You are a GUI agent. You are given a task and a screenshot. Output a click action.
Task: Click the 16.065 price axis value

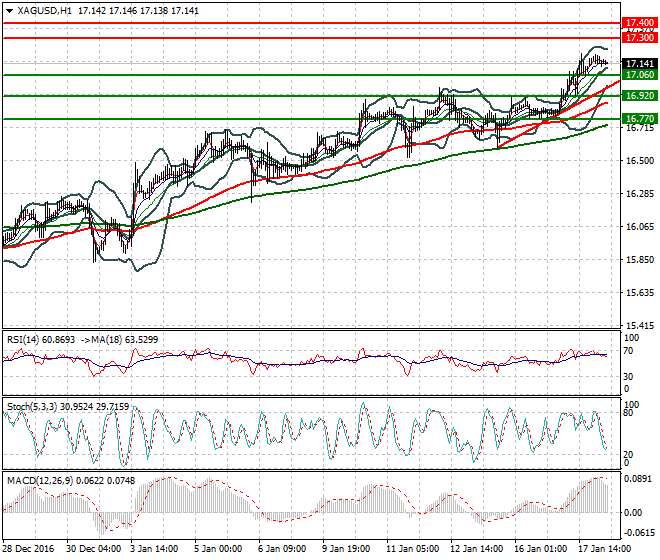click(640, 227)
